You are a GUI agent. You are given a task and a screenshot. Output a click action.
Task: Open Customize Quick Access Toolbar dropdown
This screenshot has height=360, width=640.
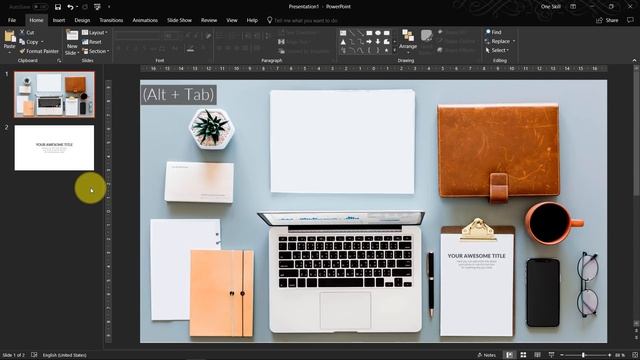109,7
